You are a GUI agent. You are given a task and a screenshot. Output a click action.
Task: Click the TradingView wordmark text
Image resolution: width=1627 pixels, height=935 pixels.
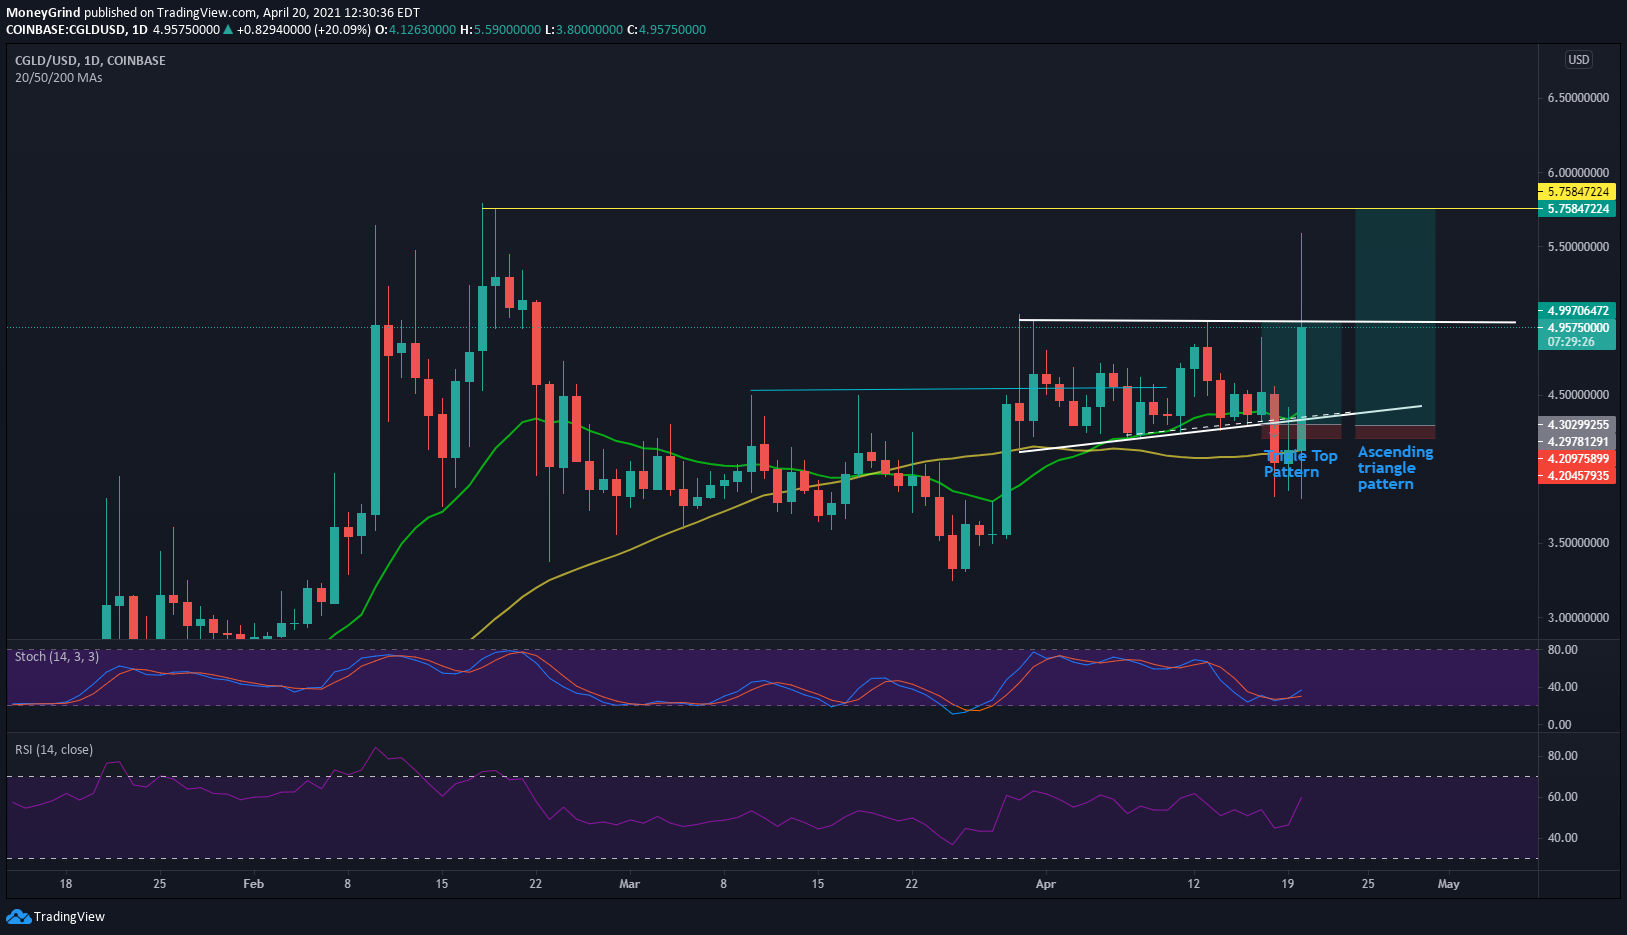(x=69, y=917)
